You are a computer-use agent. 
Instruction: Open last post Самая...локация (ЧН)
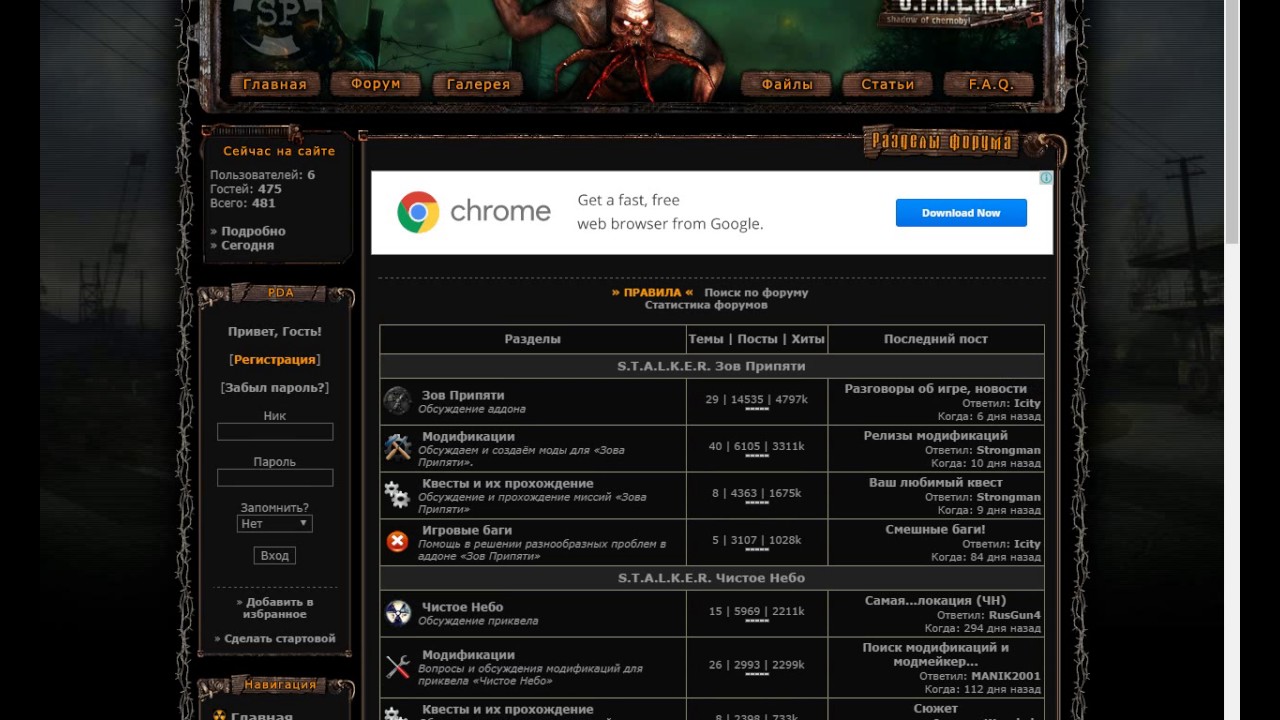(x=936, y=600)
